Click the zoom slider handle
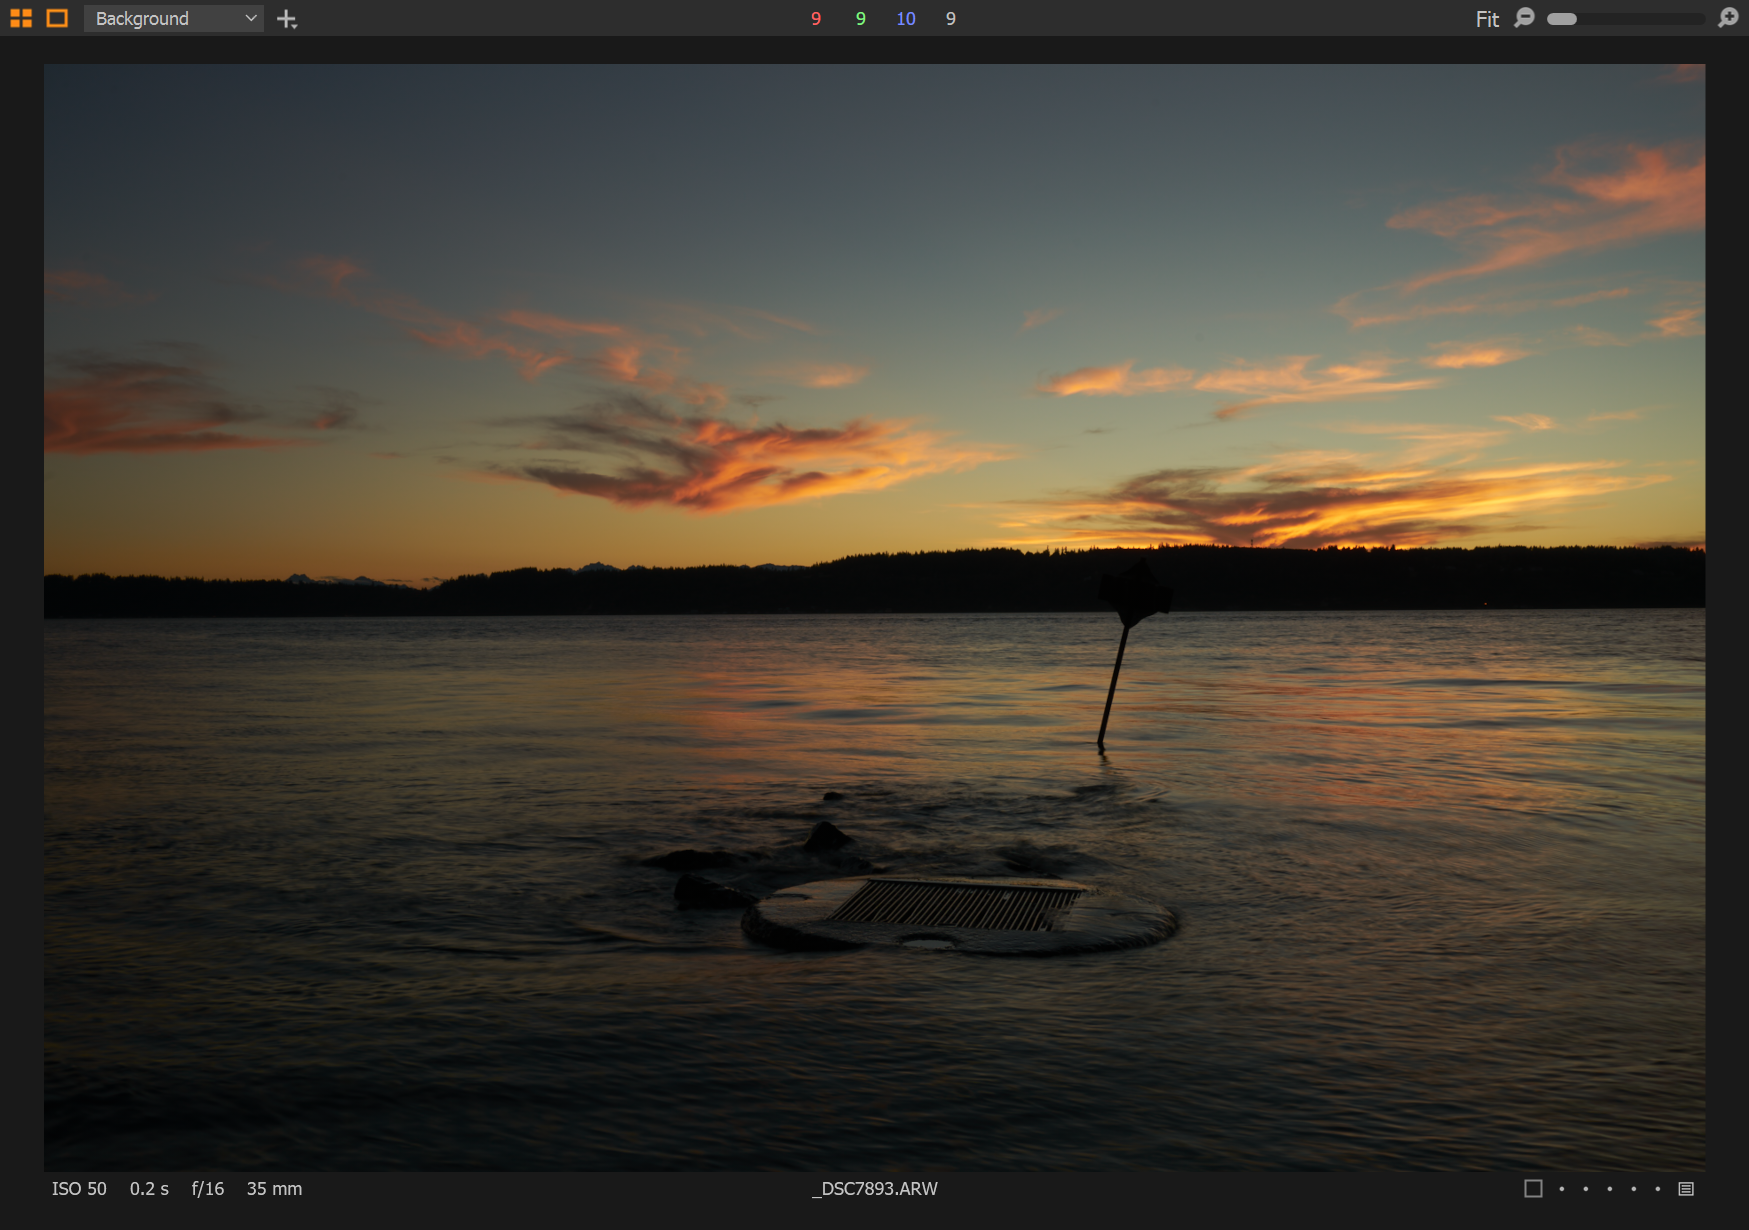The height and width of the screenshot is (1230, 1749). tap(1562, 19)
